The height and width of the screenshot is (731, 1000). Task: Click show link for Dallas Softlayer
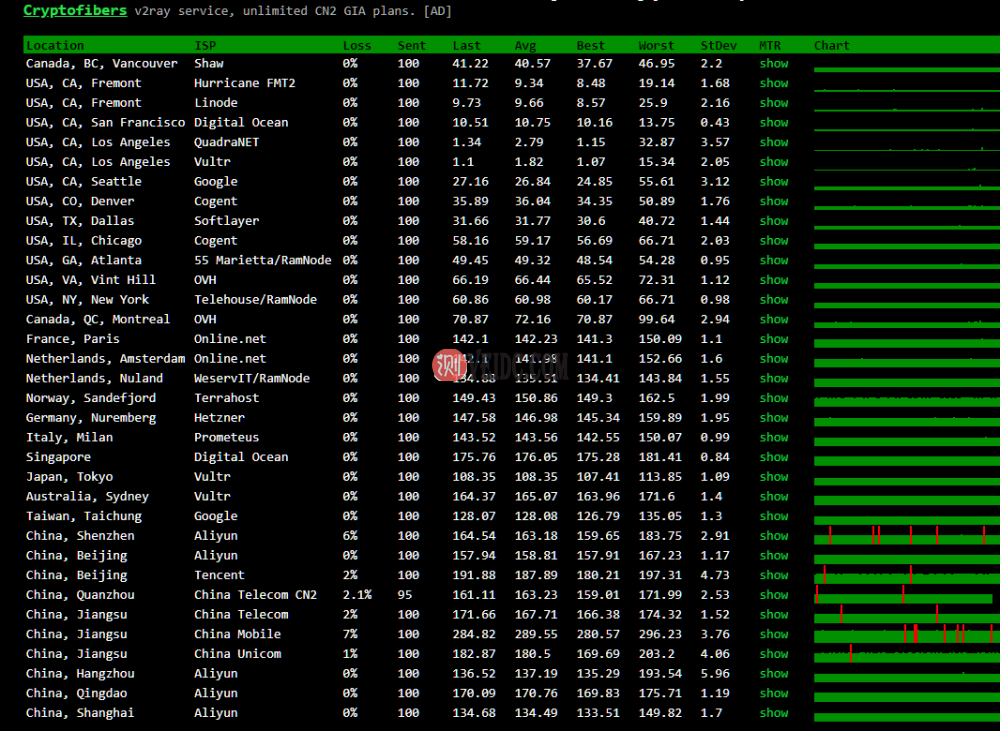point(773,221)
